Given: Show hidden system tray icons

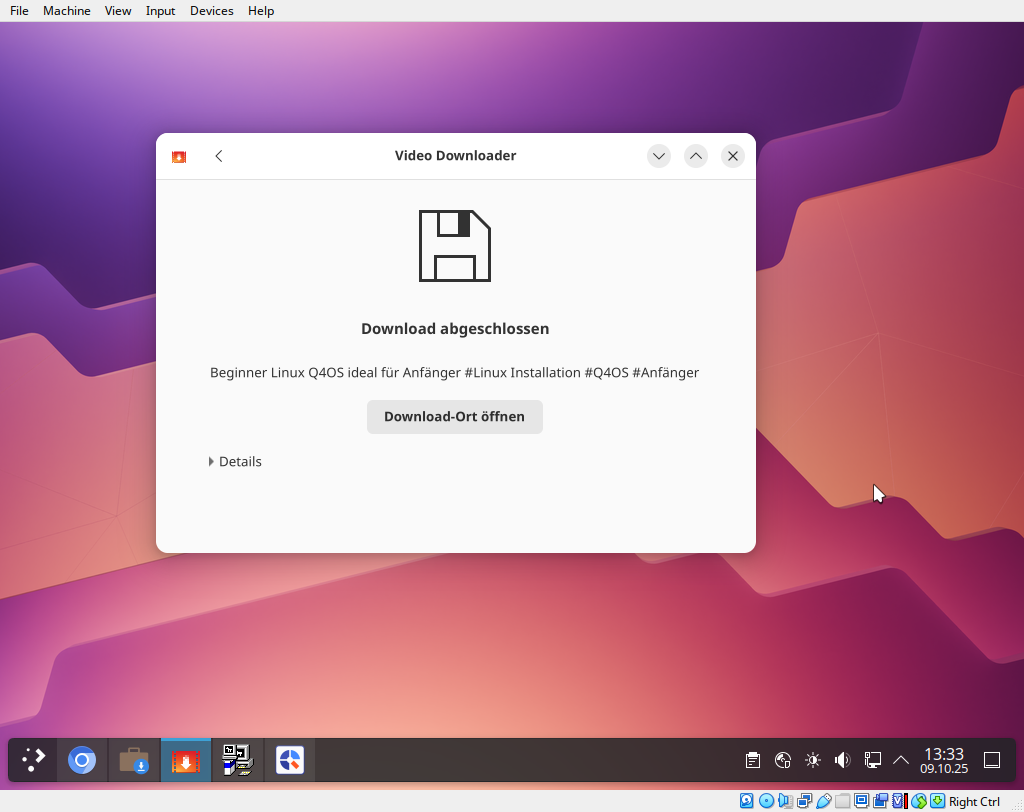Looking at the screenshot, I should click(901, 760).
